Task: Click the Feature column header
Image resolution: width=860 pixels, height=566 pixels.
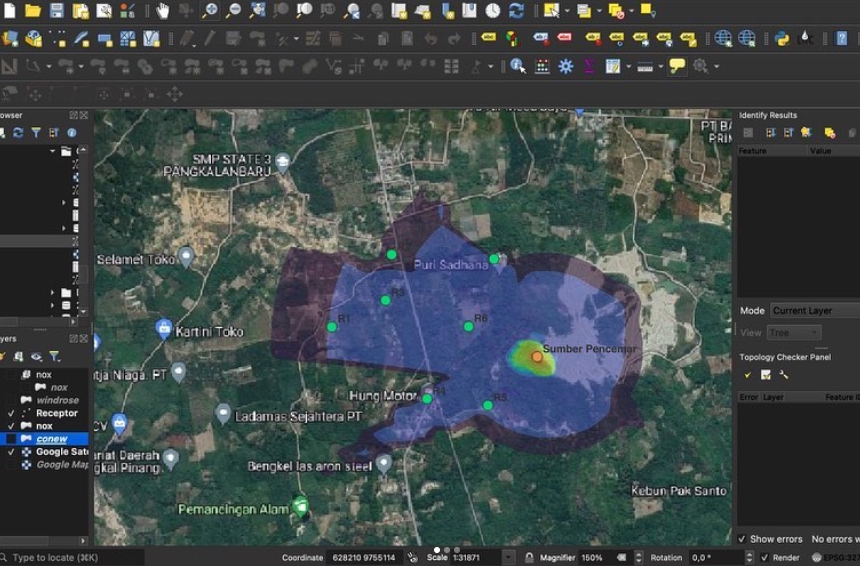Action: coord(772,151)
